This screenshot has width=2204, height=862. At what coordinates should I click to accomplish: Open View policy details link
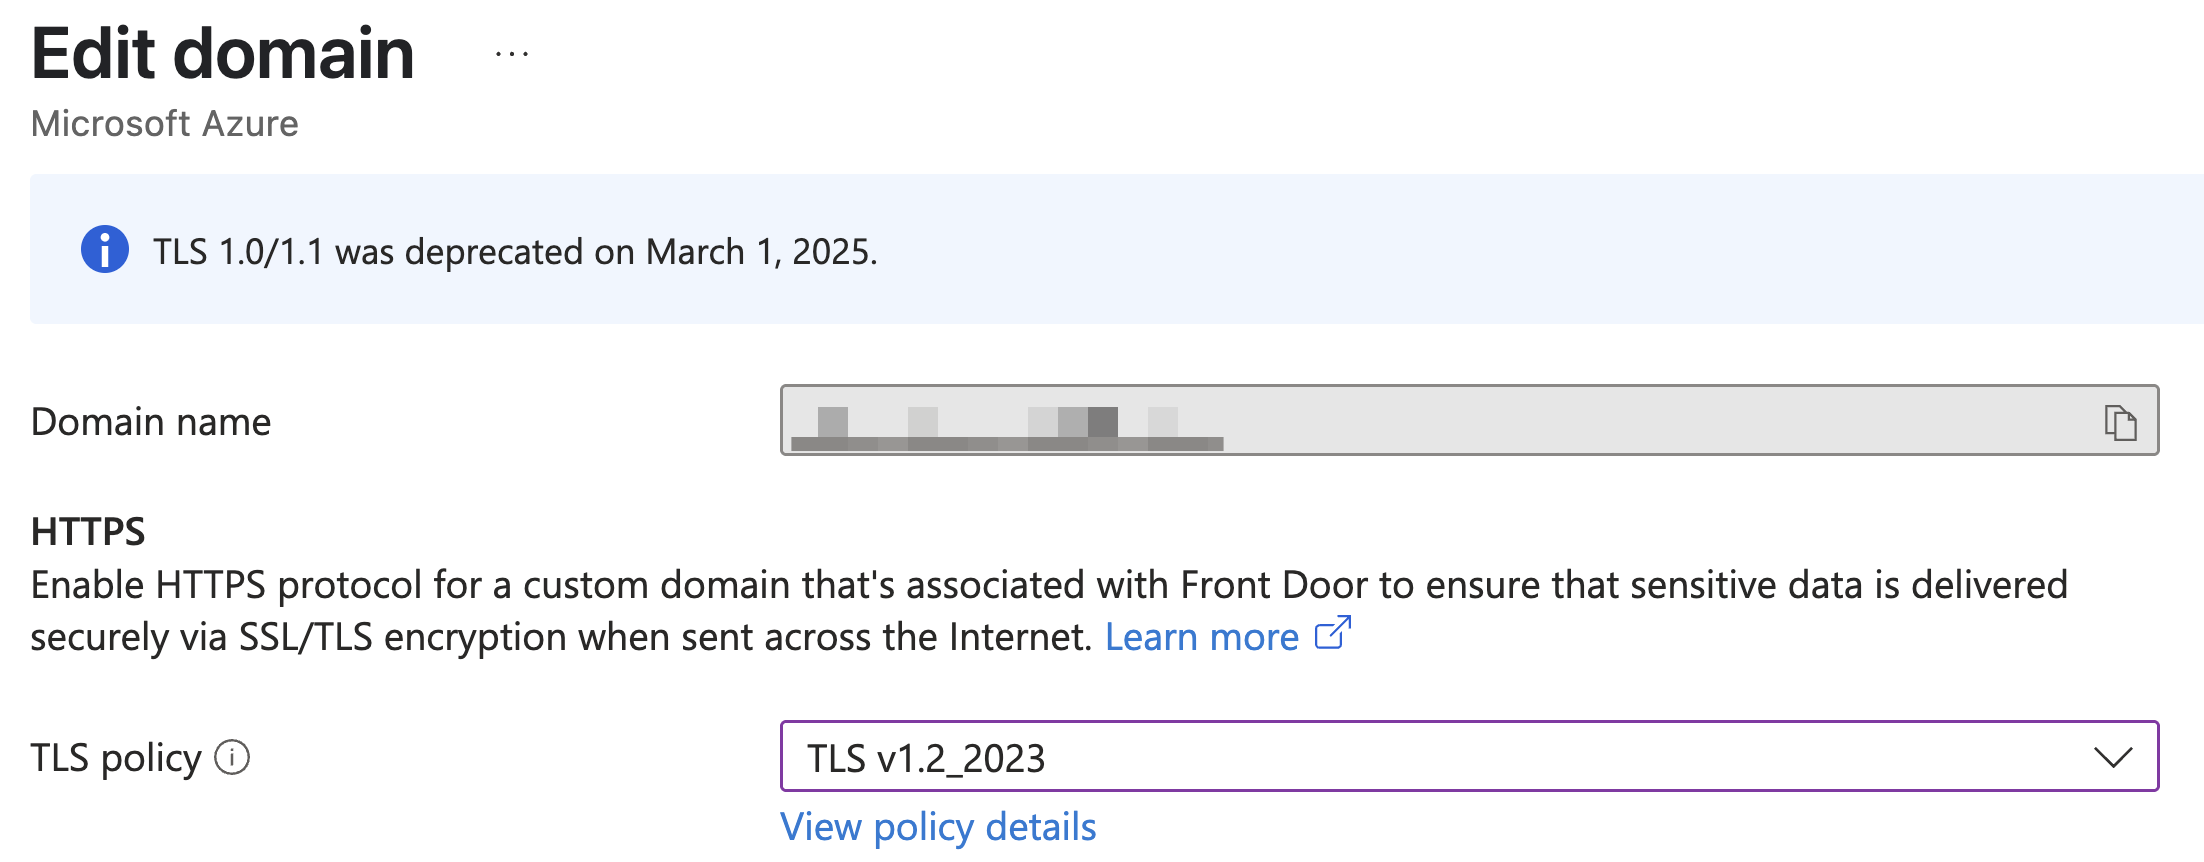point(938,827)
